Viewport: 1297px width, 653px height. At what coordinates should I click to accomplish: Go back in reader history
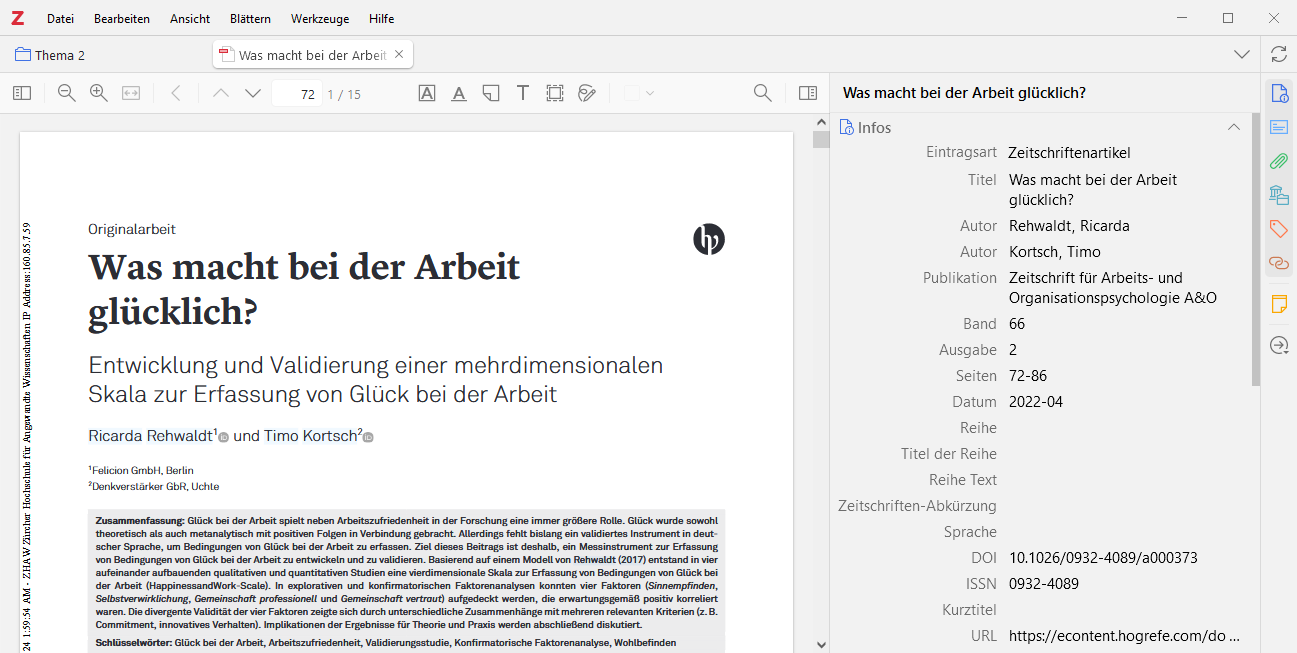pos(176,93)
